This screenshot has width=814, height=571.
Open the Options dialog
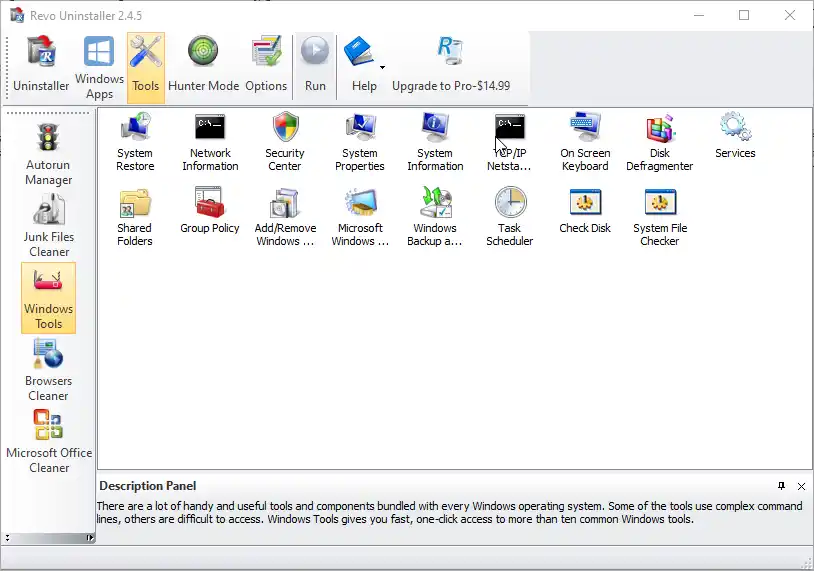(266, 65)
